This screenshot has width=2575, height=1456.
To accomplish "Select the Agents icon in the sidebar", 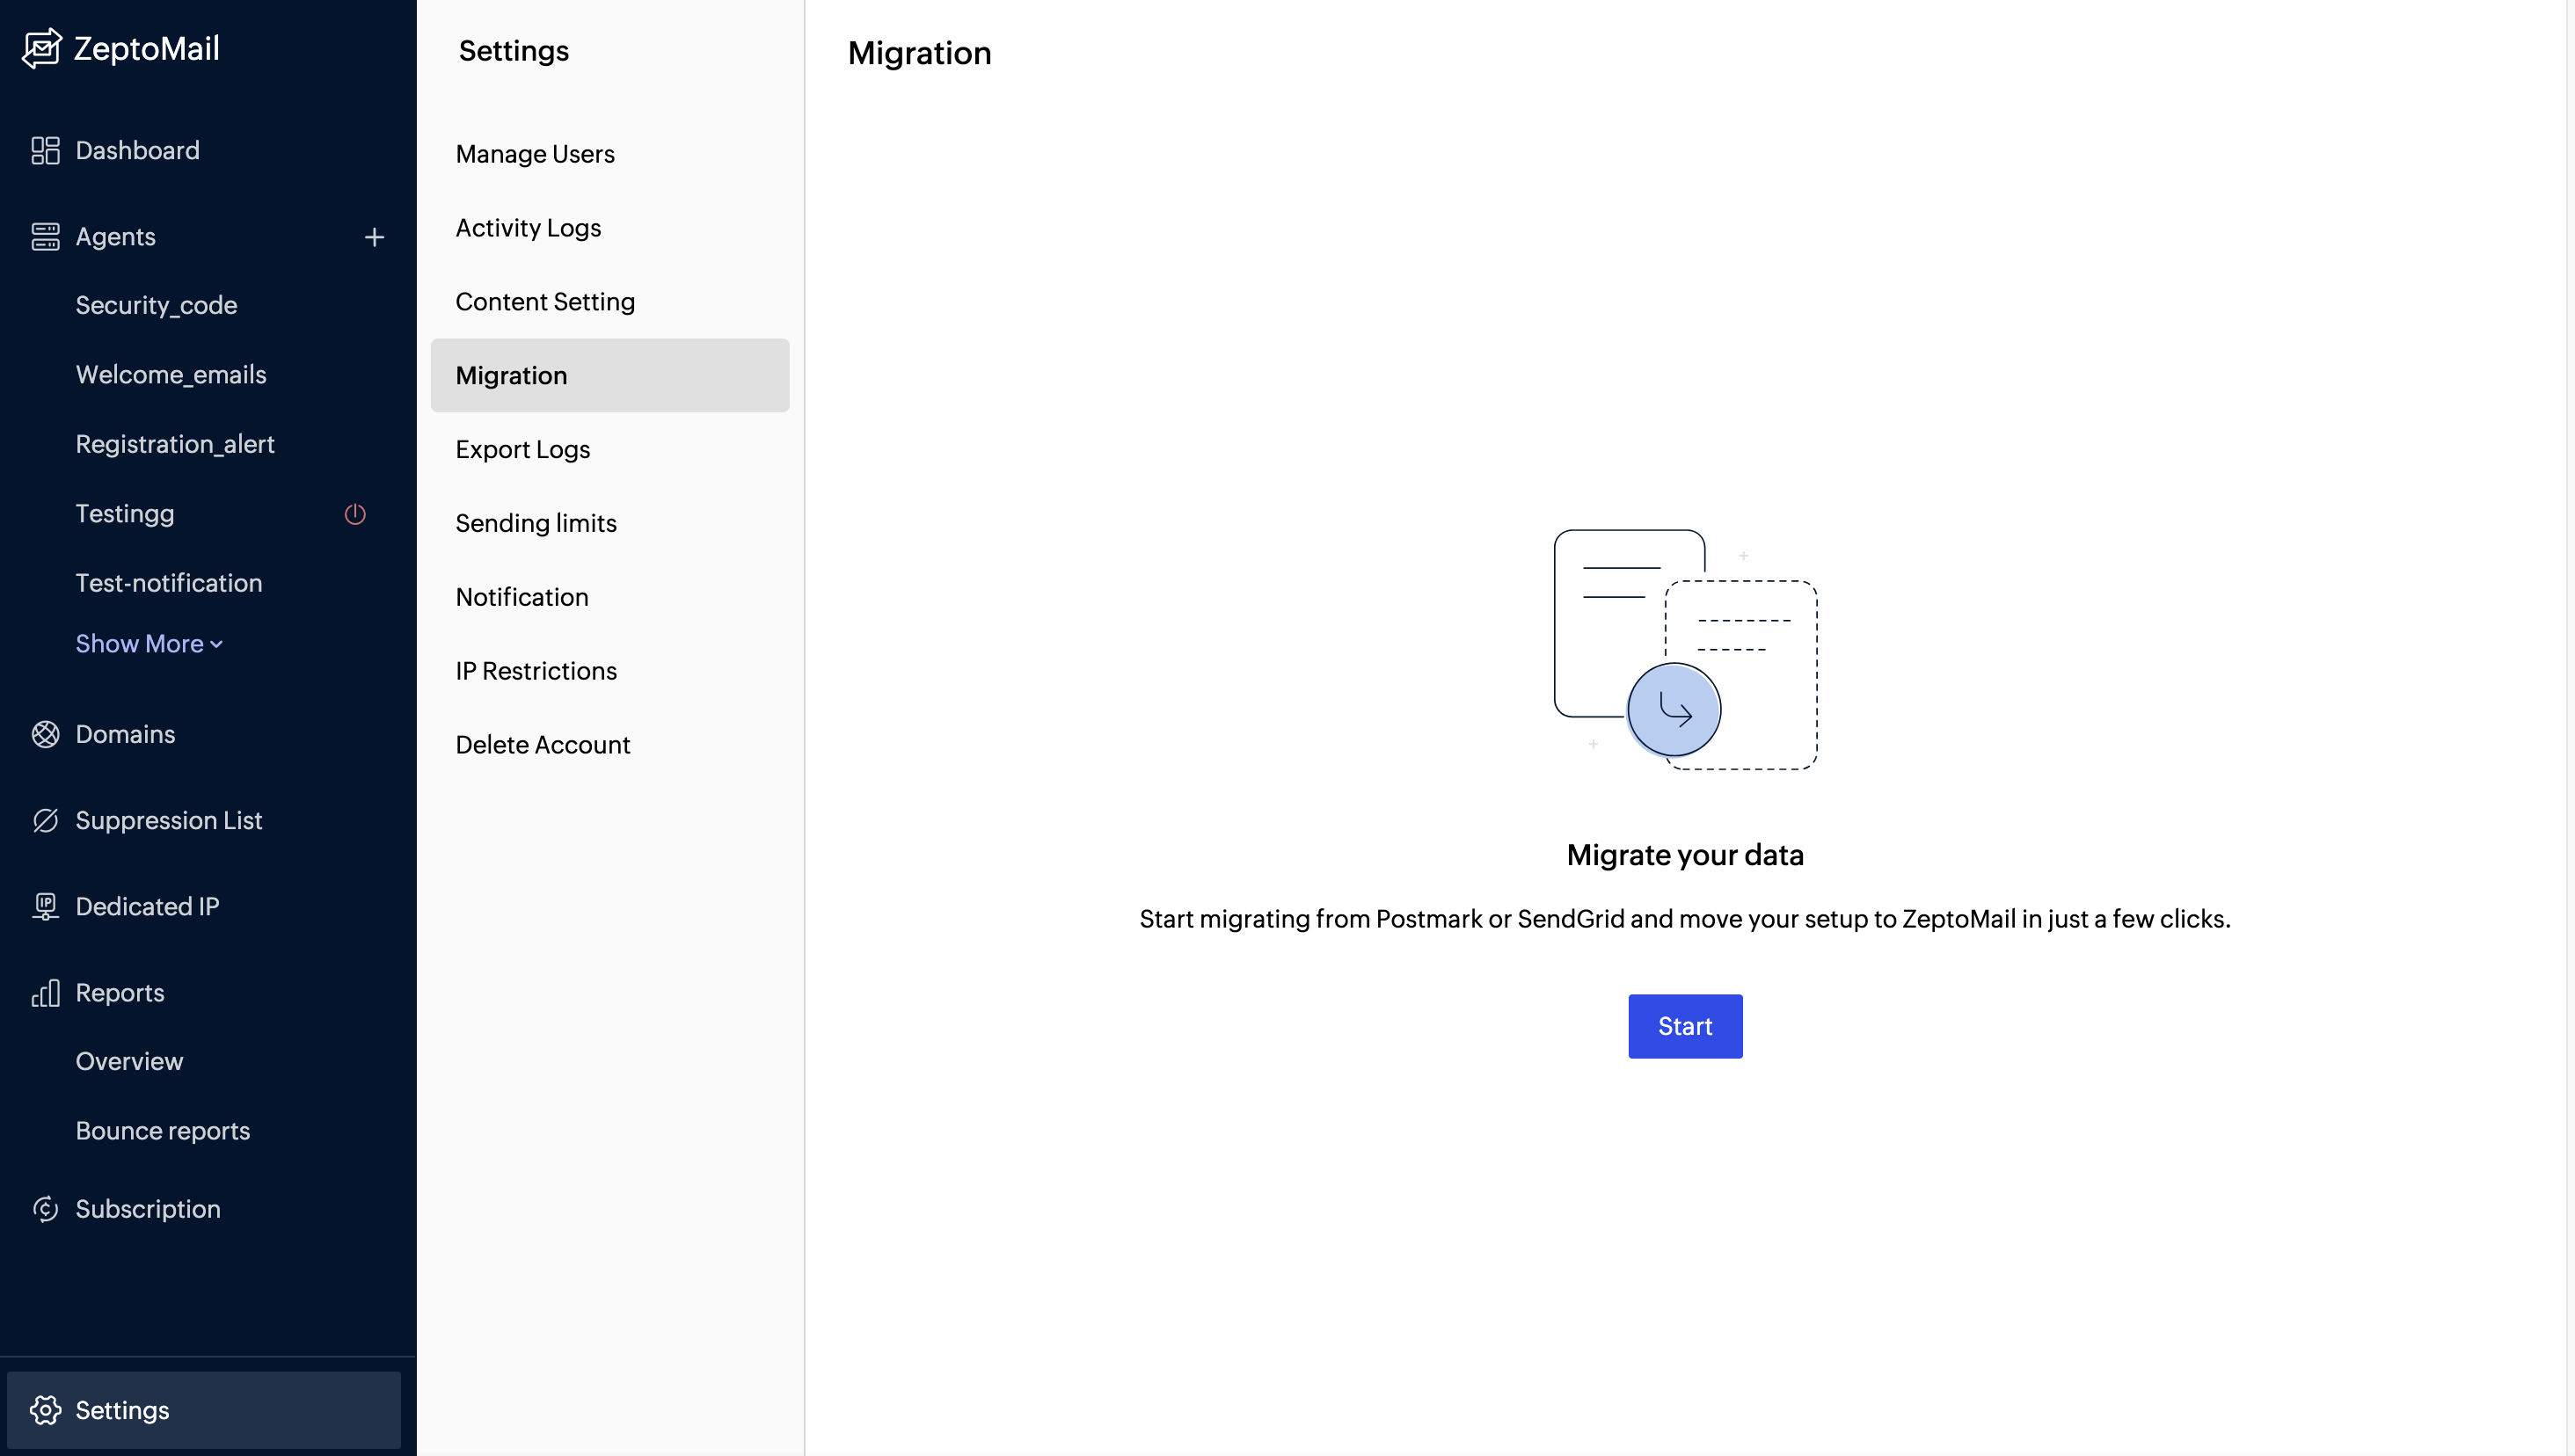I will (x=45, y=236).
